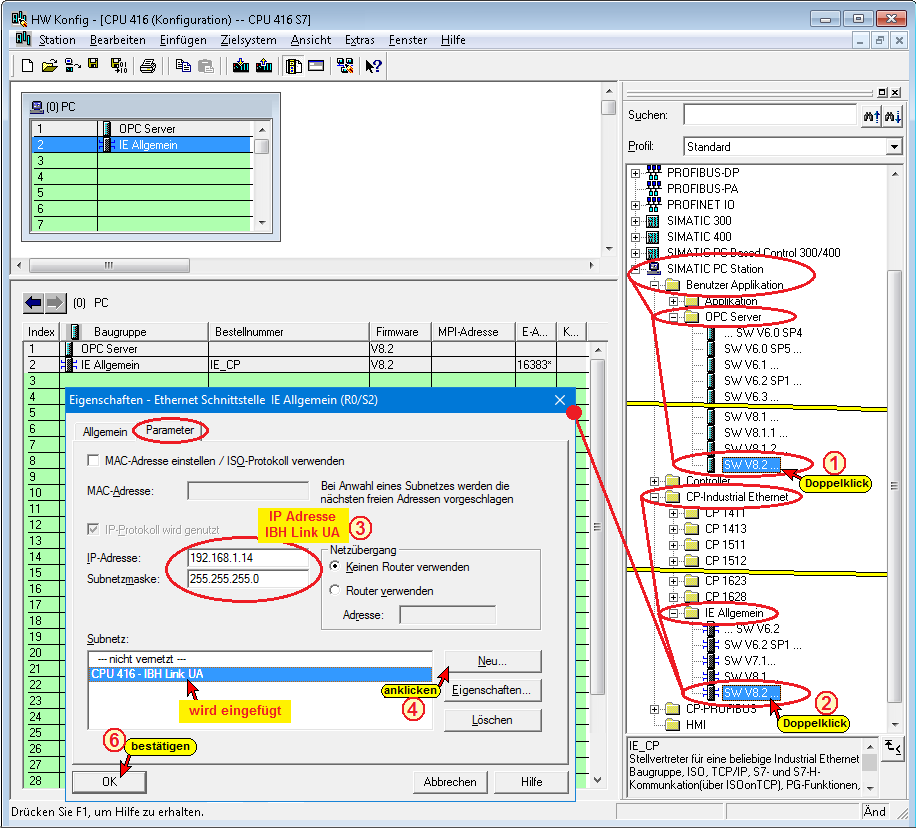916x828 pixels.
Task: Expand the PROFINET IO catalog node
Action: coord(636,205)
